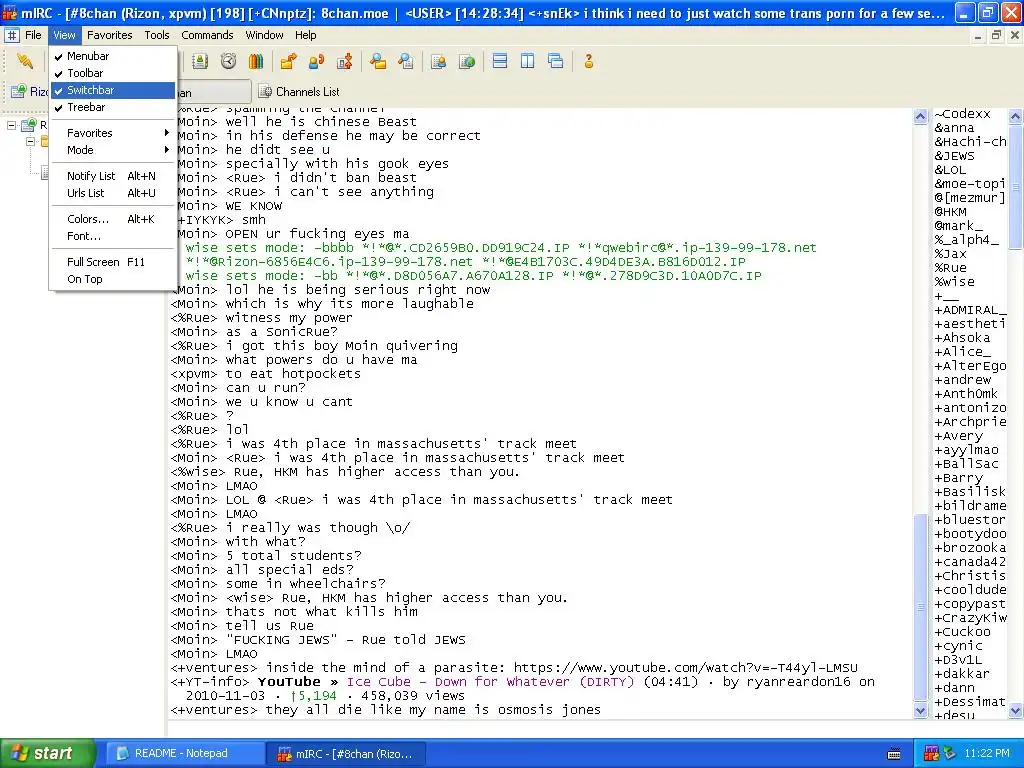Image resolution: width=1024 pixels, height=768 pixels.
Task: Click chat scrollbar down arrow
Action: 920,711
